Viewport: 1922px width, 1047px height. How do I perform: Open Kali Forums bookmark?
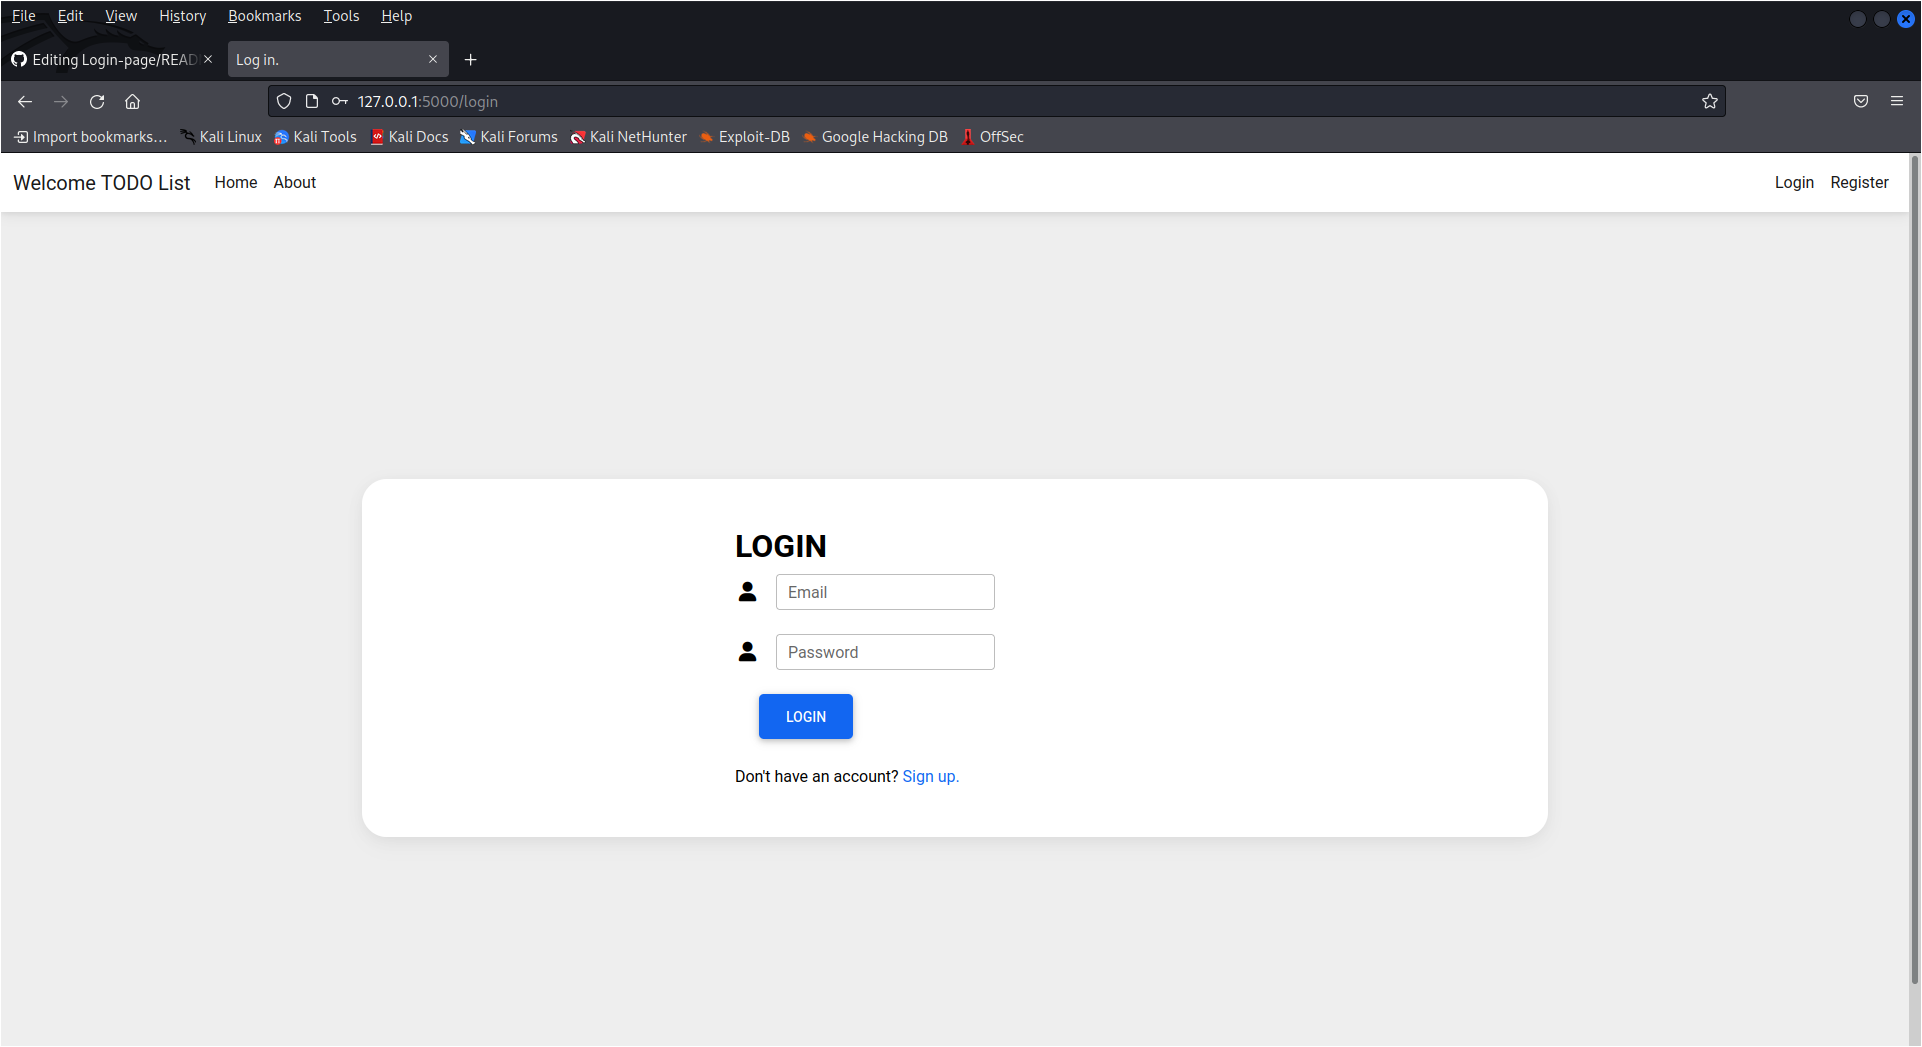tap(509, 137)
